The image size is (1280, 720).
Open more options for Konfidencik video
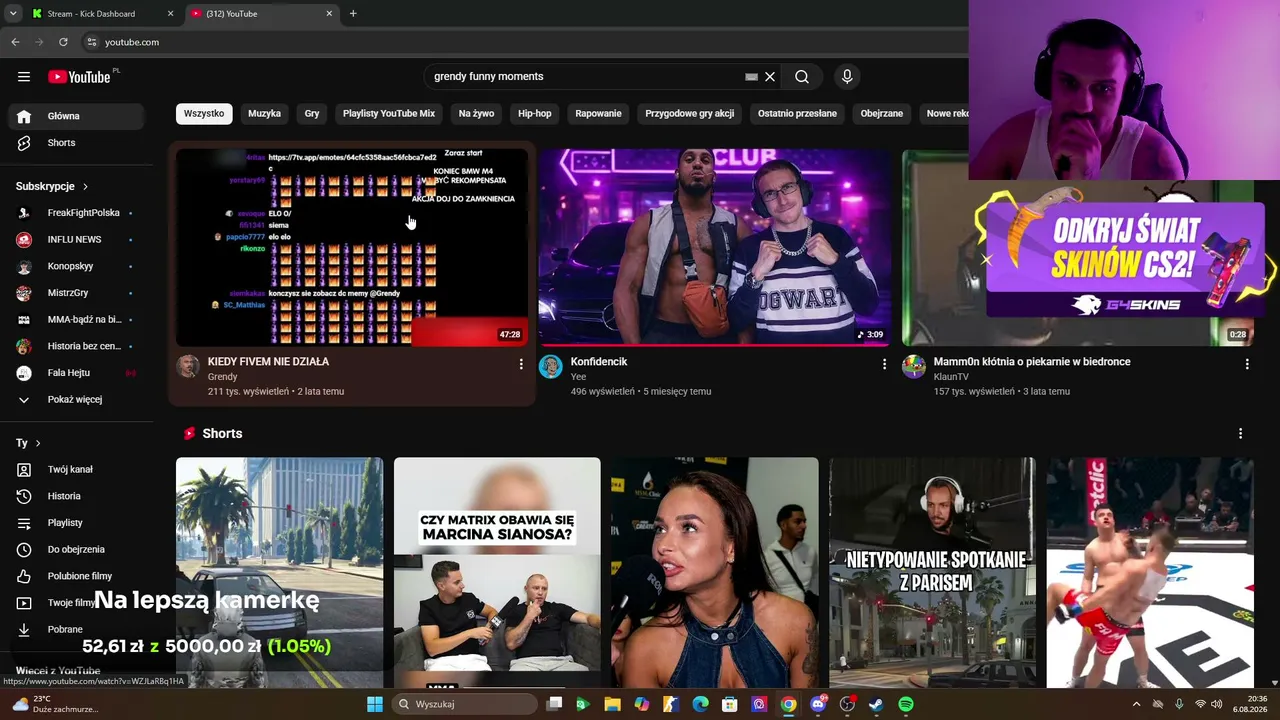[x=884, y=364]
